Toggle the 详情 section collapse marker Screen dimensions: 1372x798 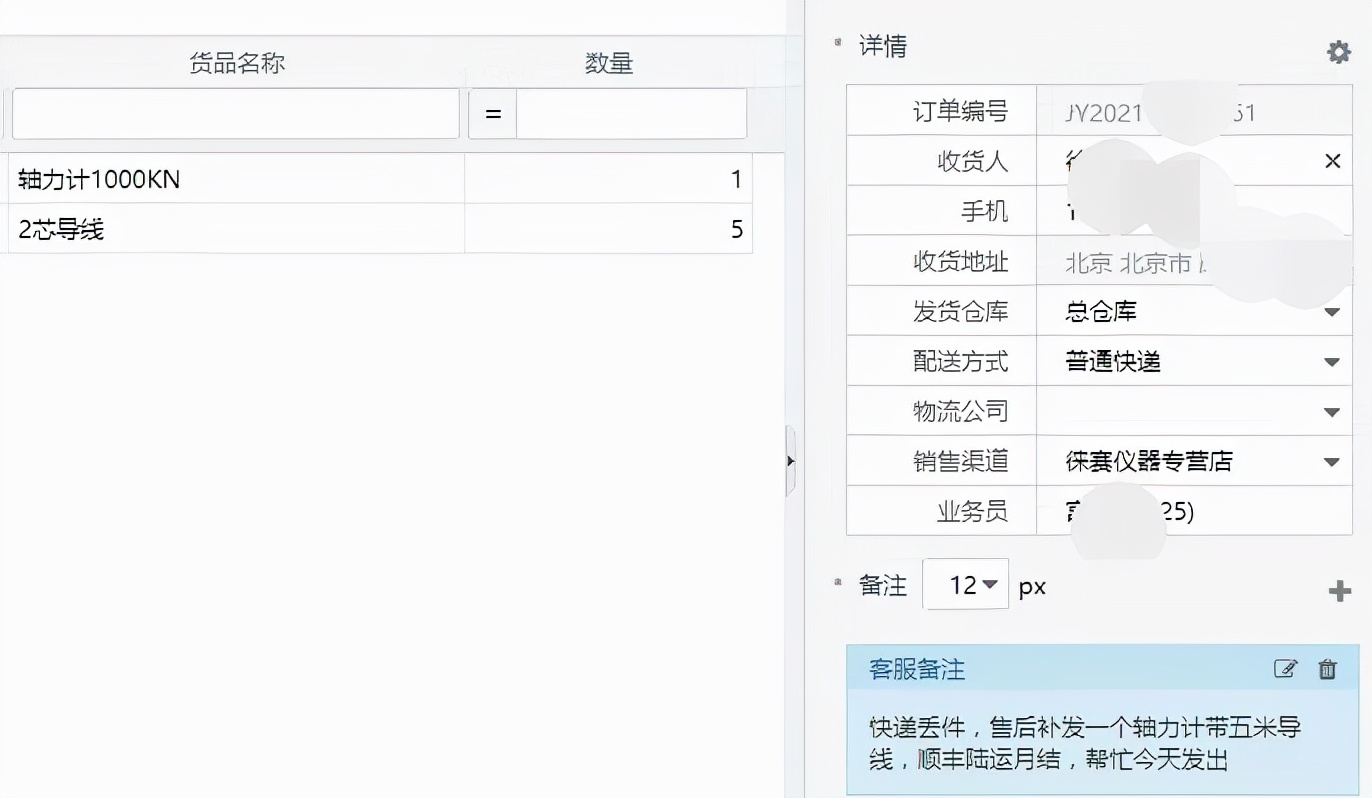click(837, 42)
